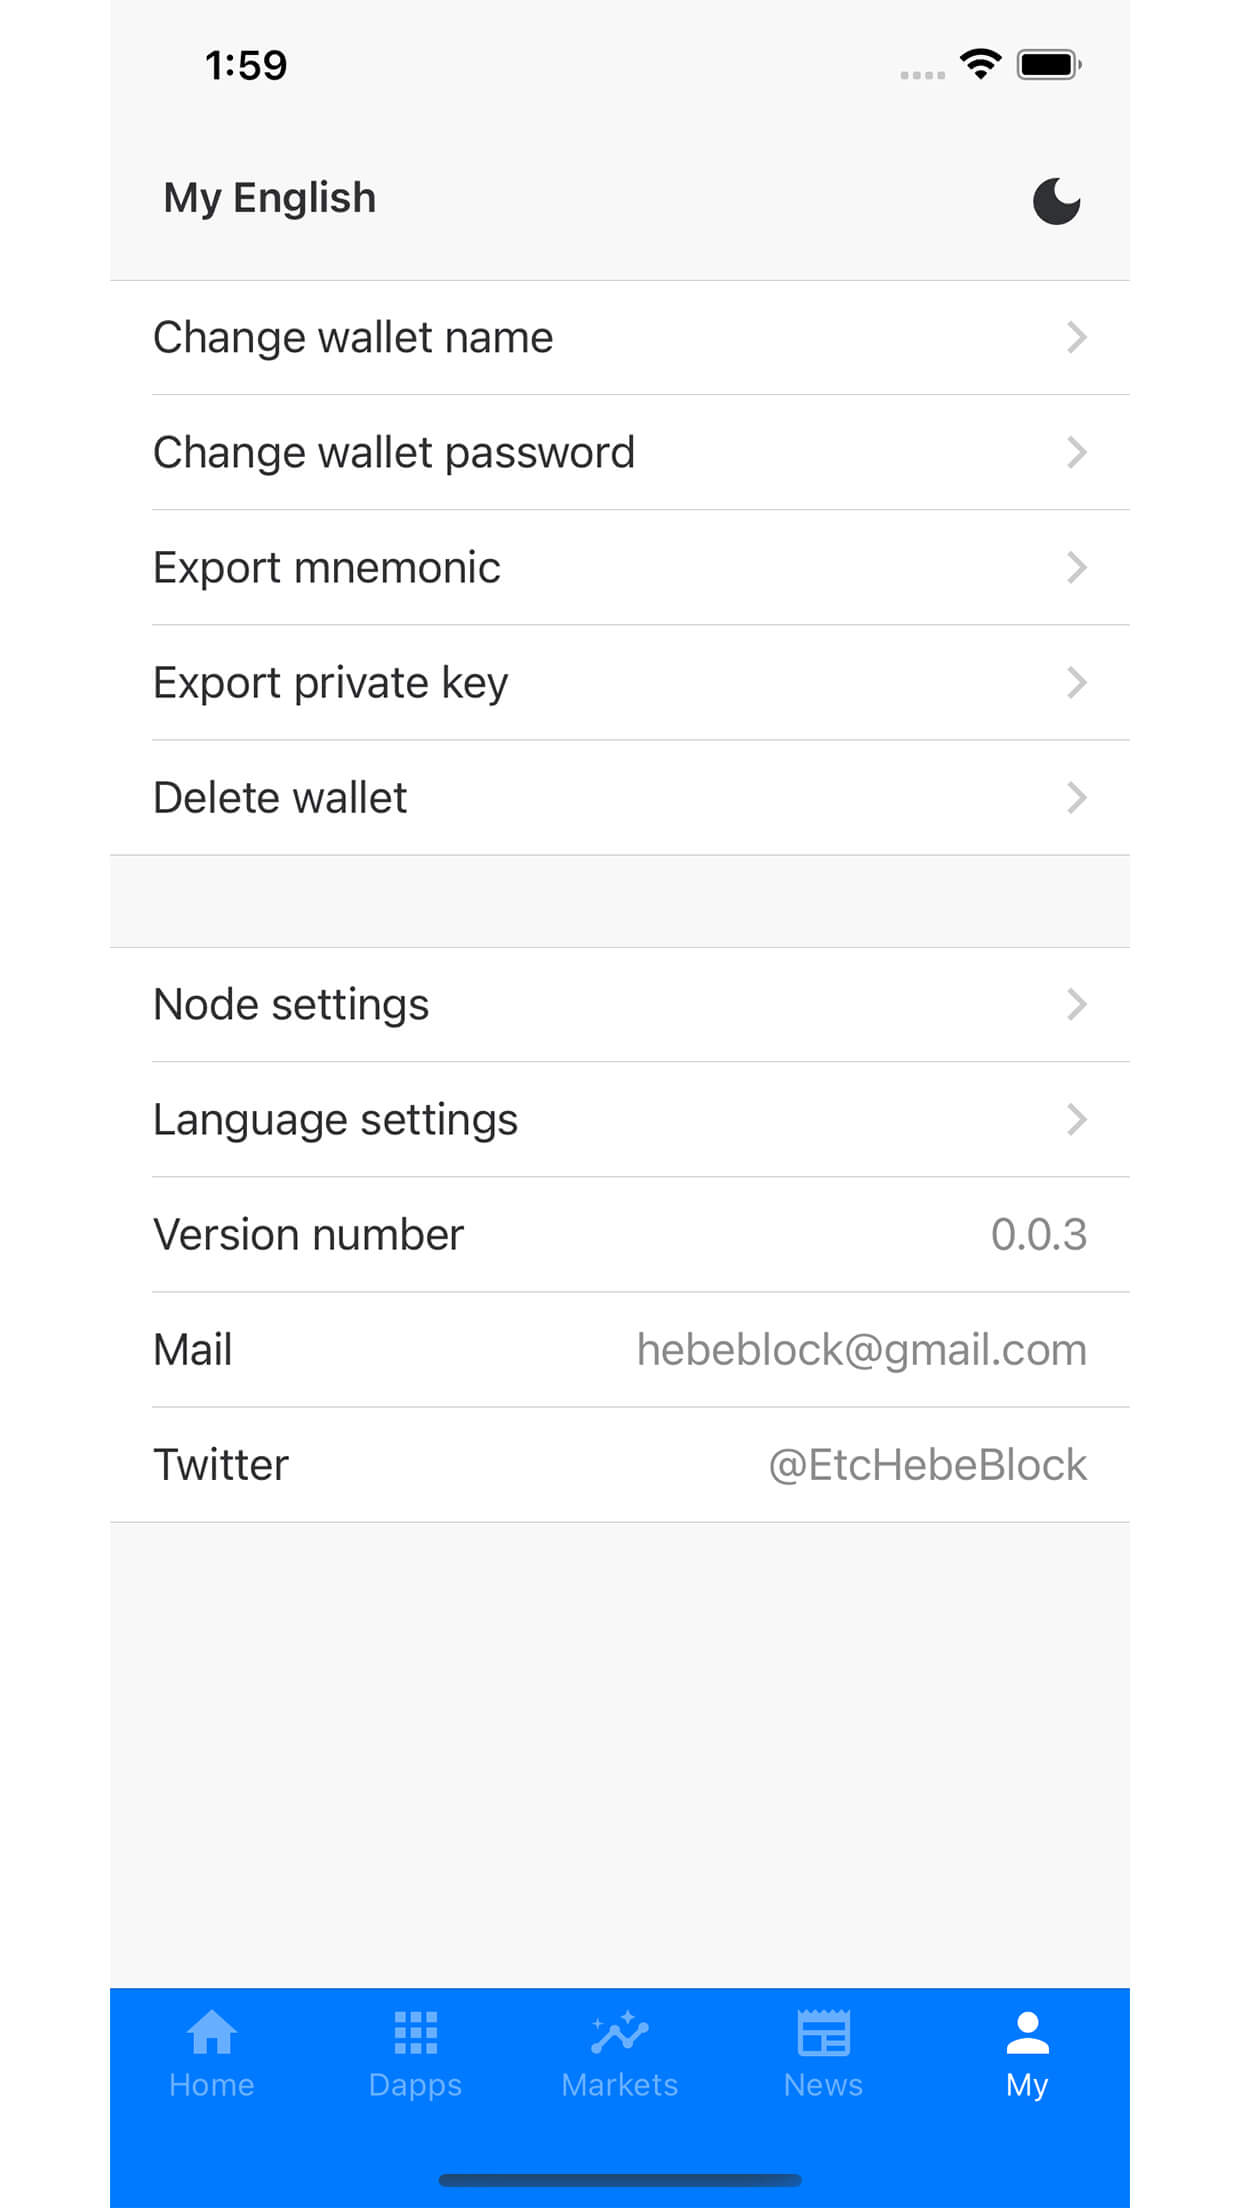Tap the battery status icon
The image size is (1242, 2208).
point(1049,65)
